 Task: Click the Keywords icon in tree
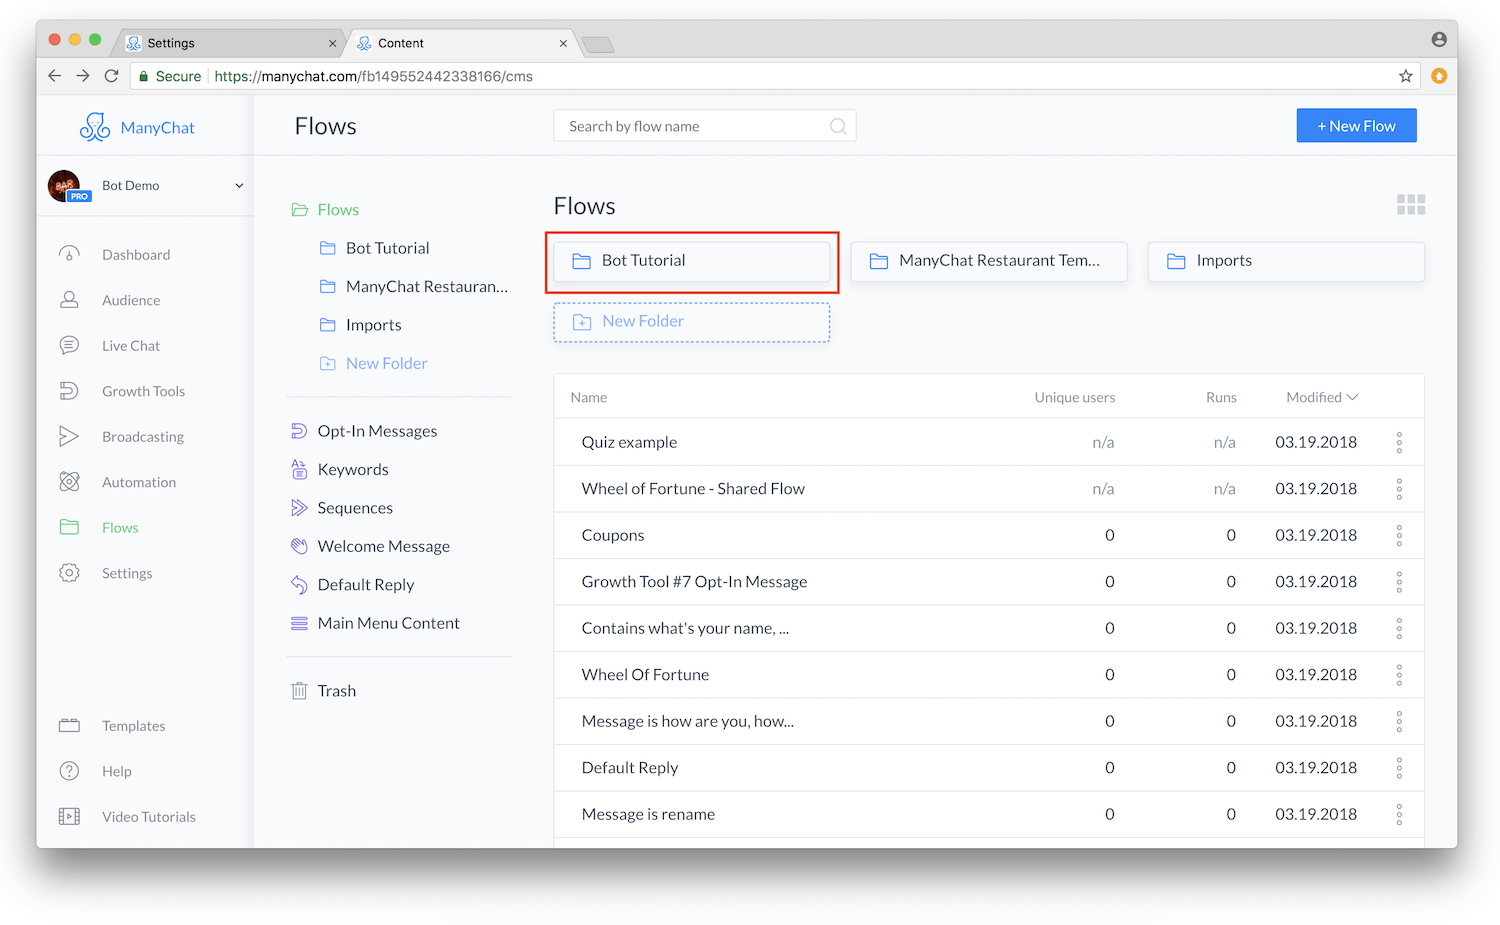pos(299,469)
